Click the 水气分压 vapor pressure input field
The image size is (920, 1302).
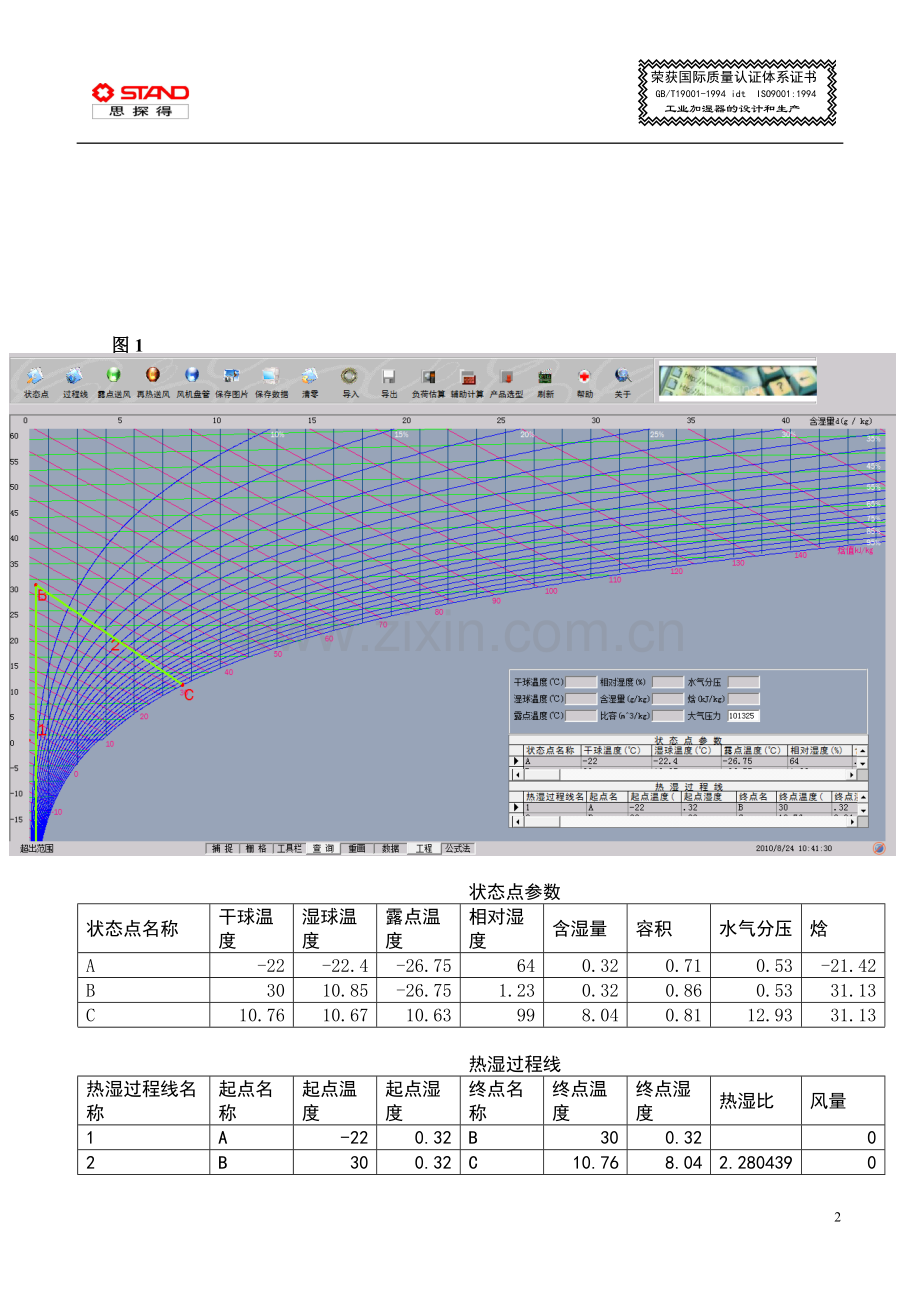point(744,682)
